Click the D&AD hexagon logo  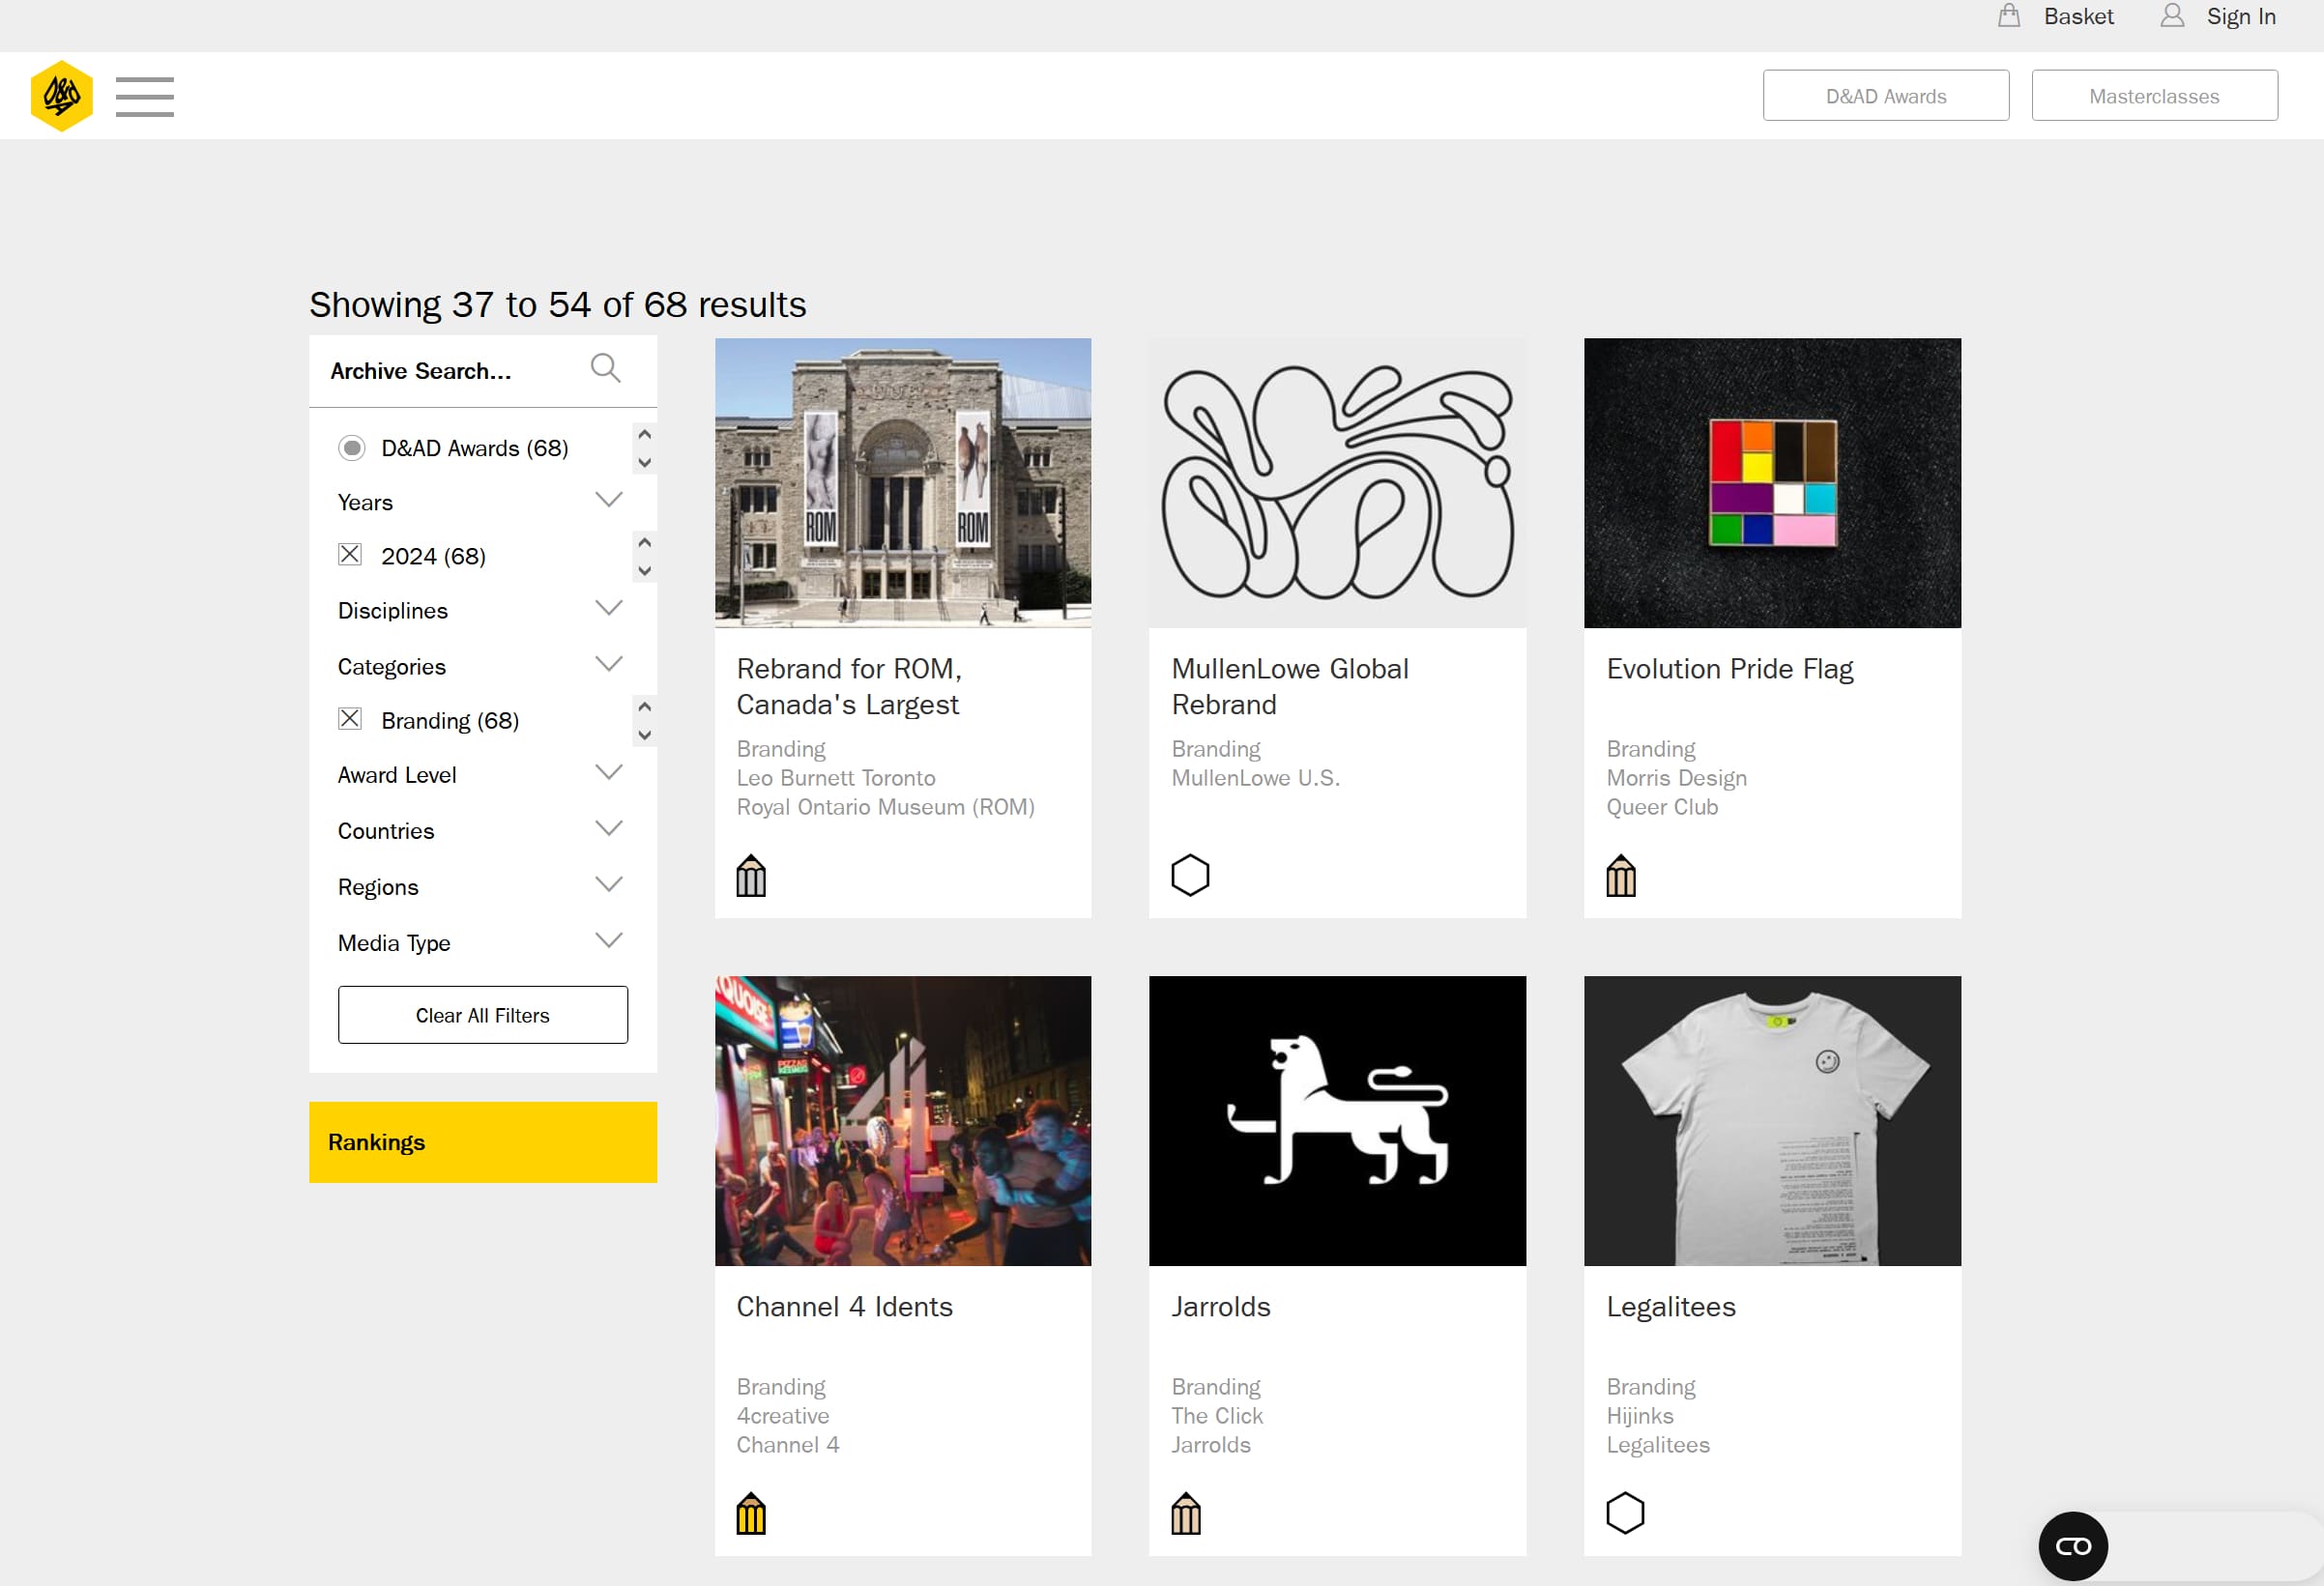pyautogui.click(x=61, y=95)
